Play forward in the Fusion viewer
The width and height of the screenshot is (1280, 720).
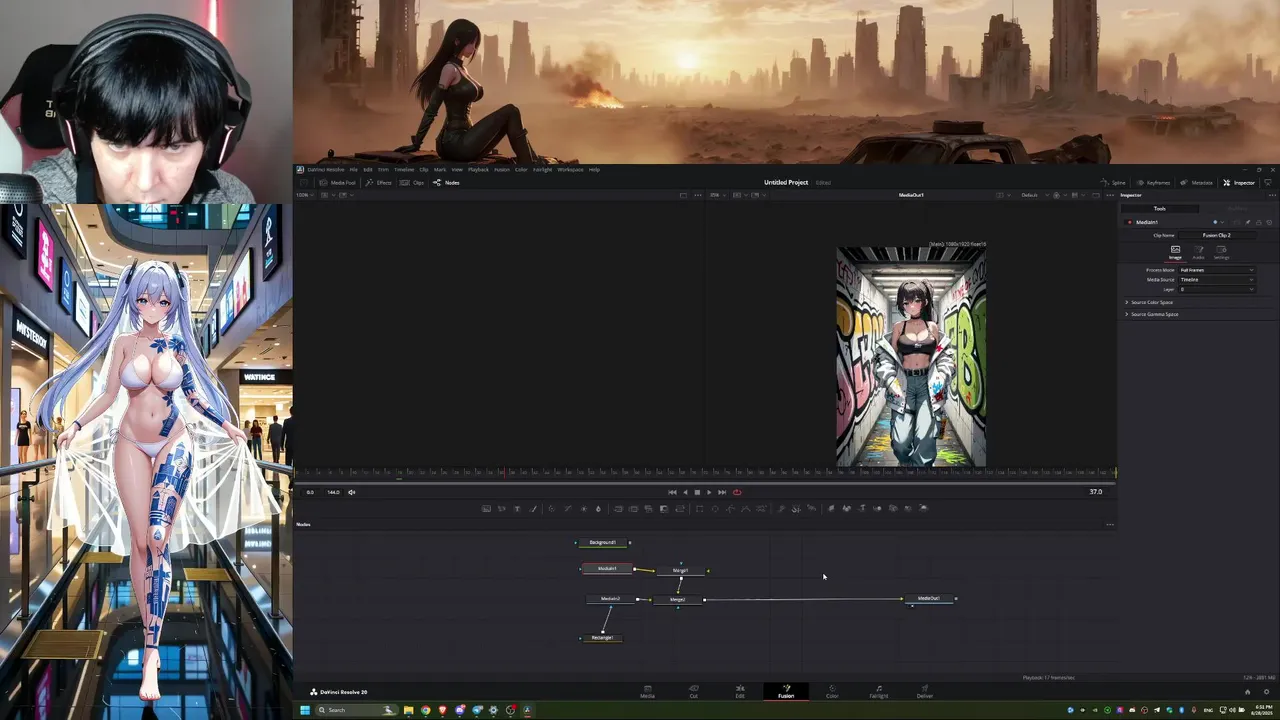coord(709,492)
